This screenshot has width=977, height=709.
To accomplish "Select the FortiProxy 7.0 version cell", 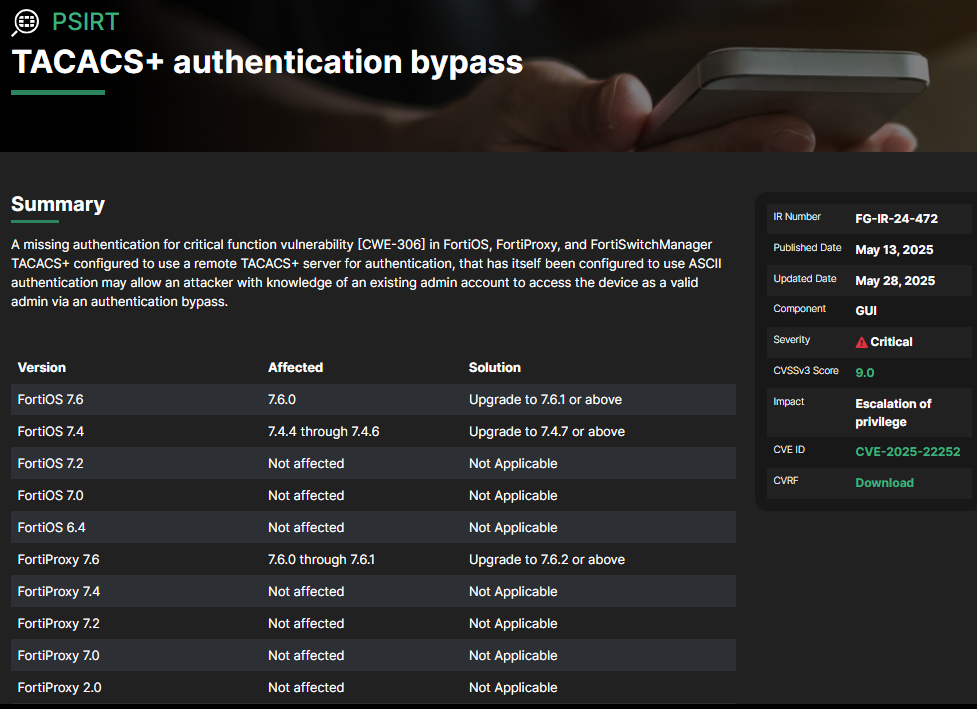I will [x=59, y=655].
